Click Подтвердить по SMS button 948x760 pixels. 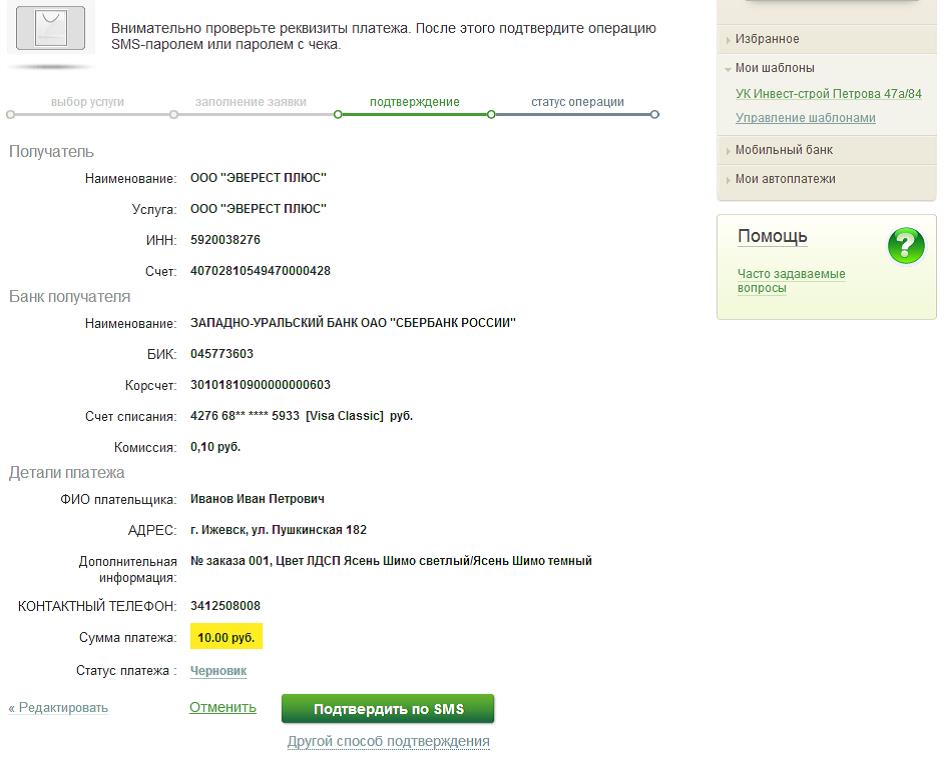coord(388,709)
